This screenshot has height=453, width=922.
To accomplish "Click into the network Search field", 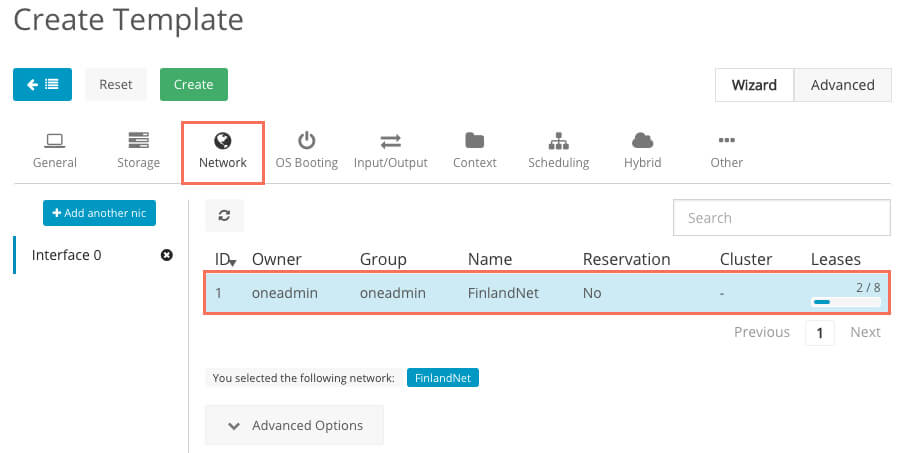I will [x=781, y=218].
